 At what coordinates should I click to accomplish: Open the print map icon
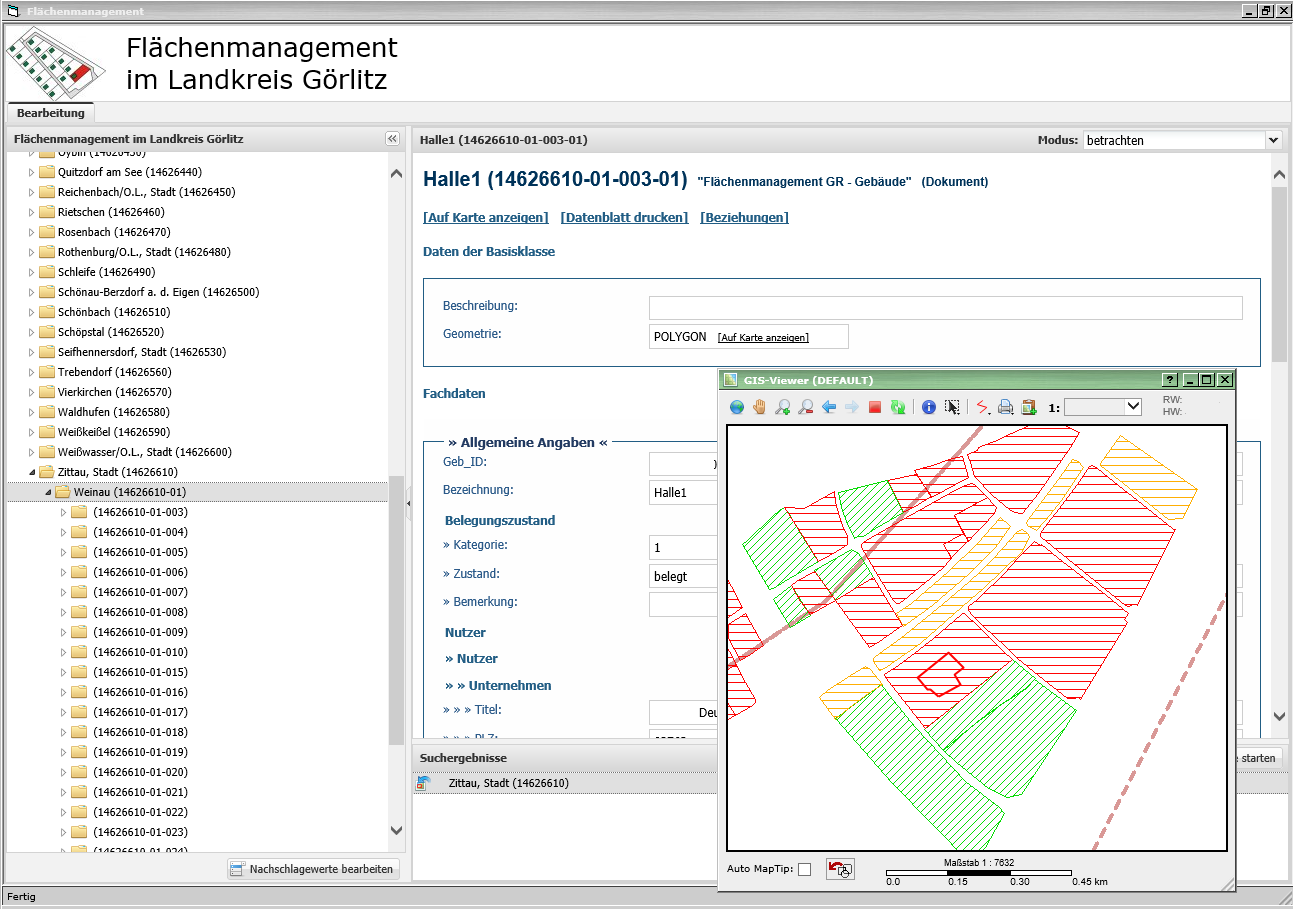click(1006, 407)
